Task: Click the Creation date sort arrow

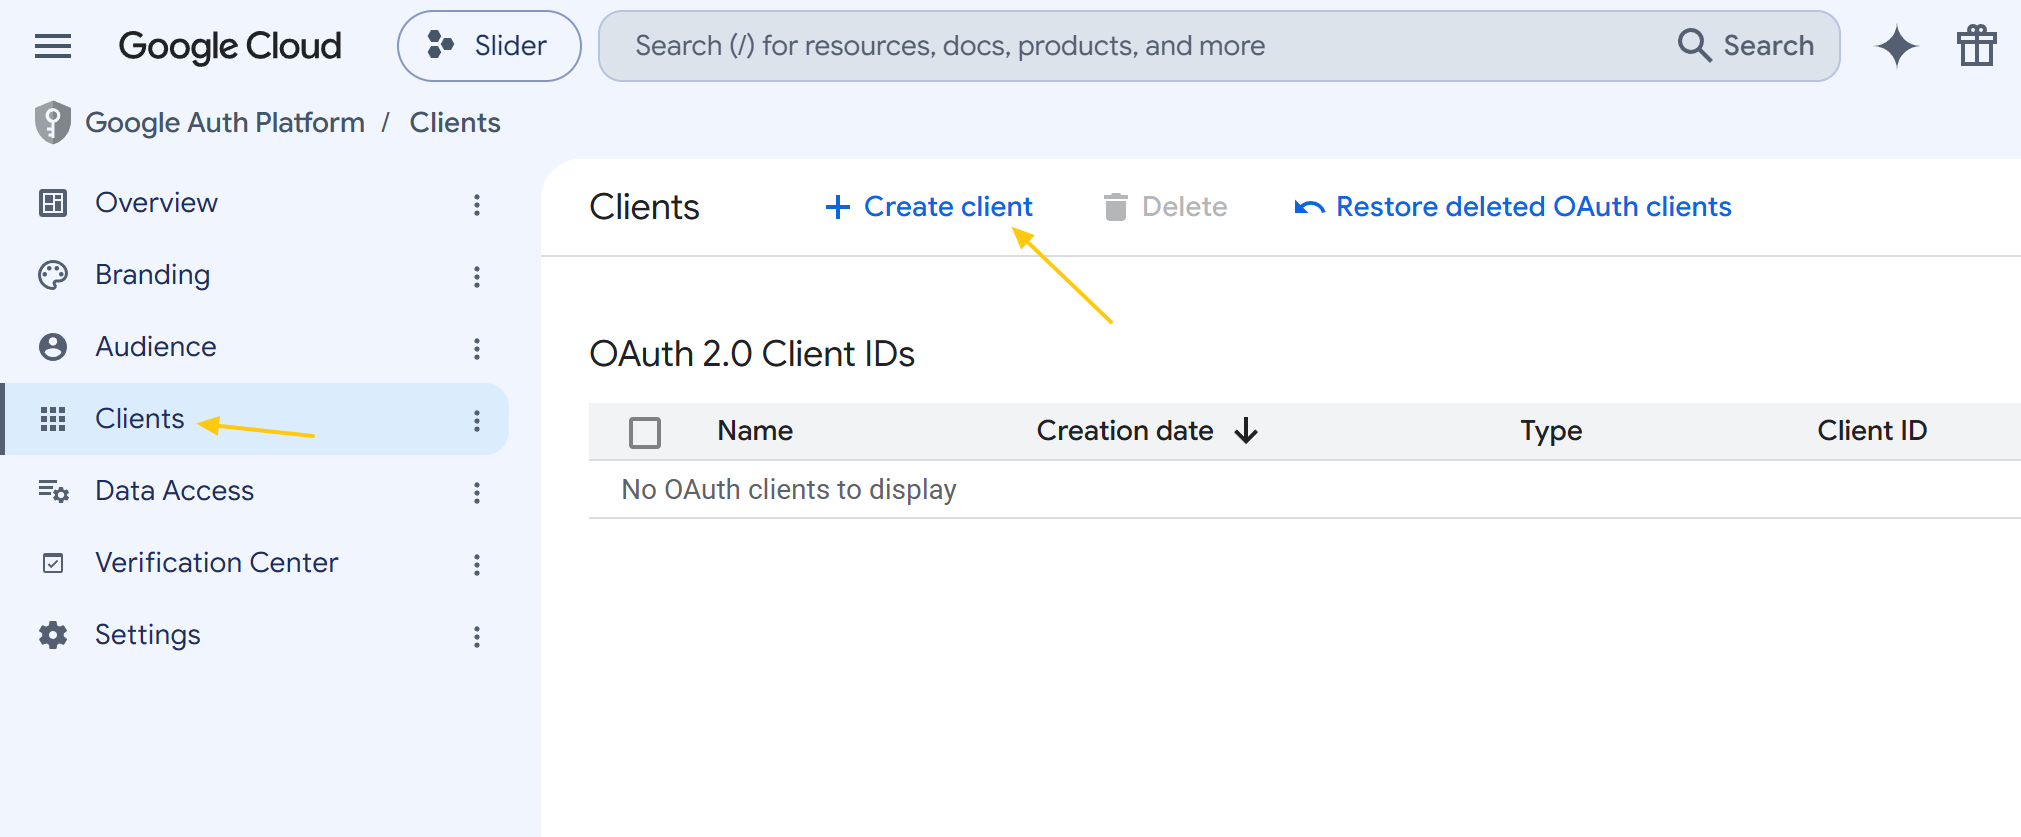Action: coord(1246,431)
